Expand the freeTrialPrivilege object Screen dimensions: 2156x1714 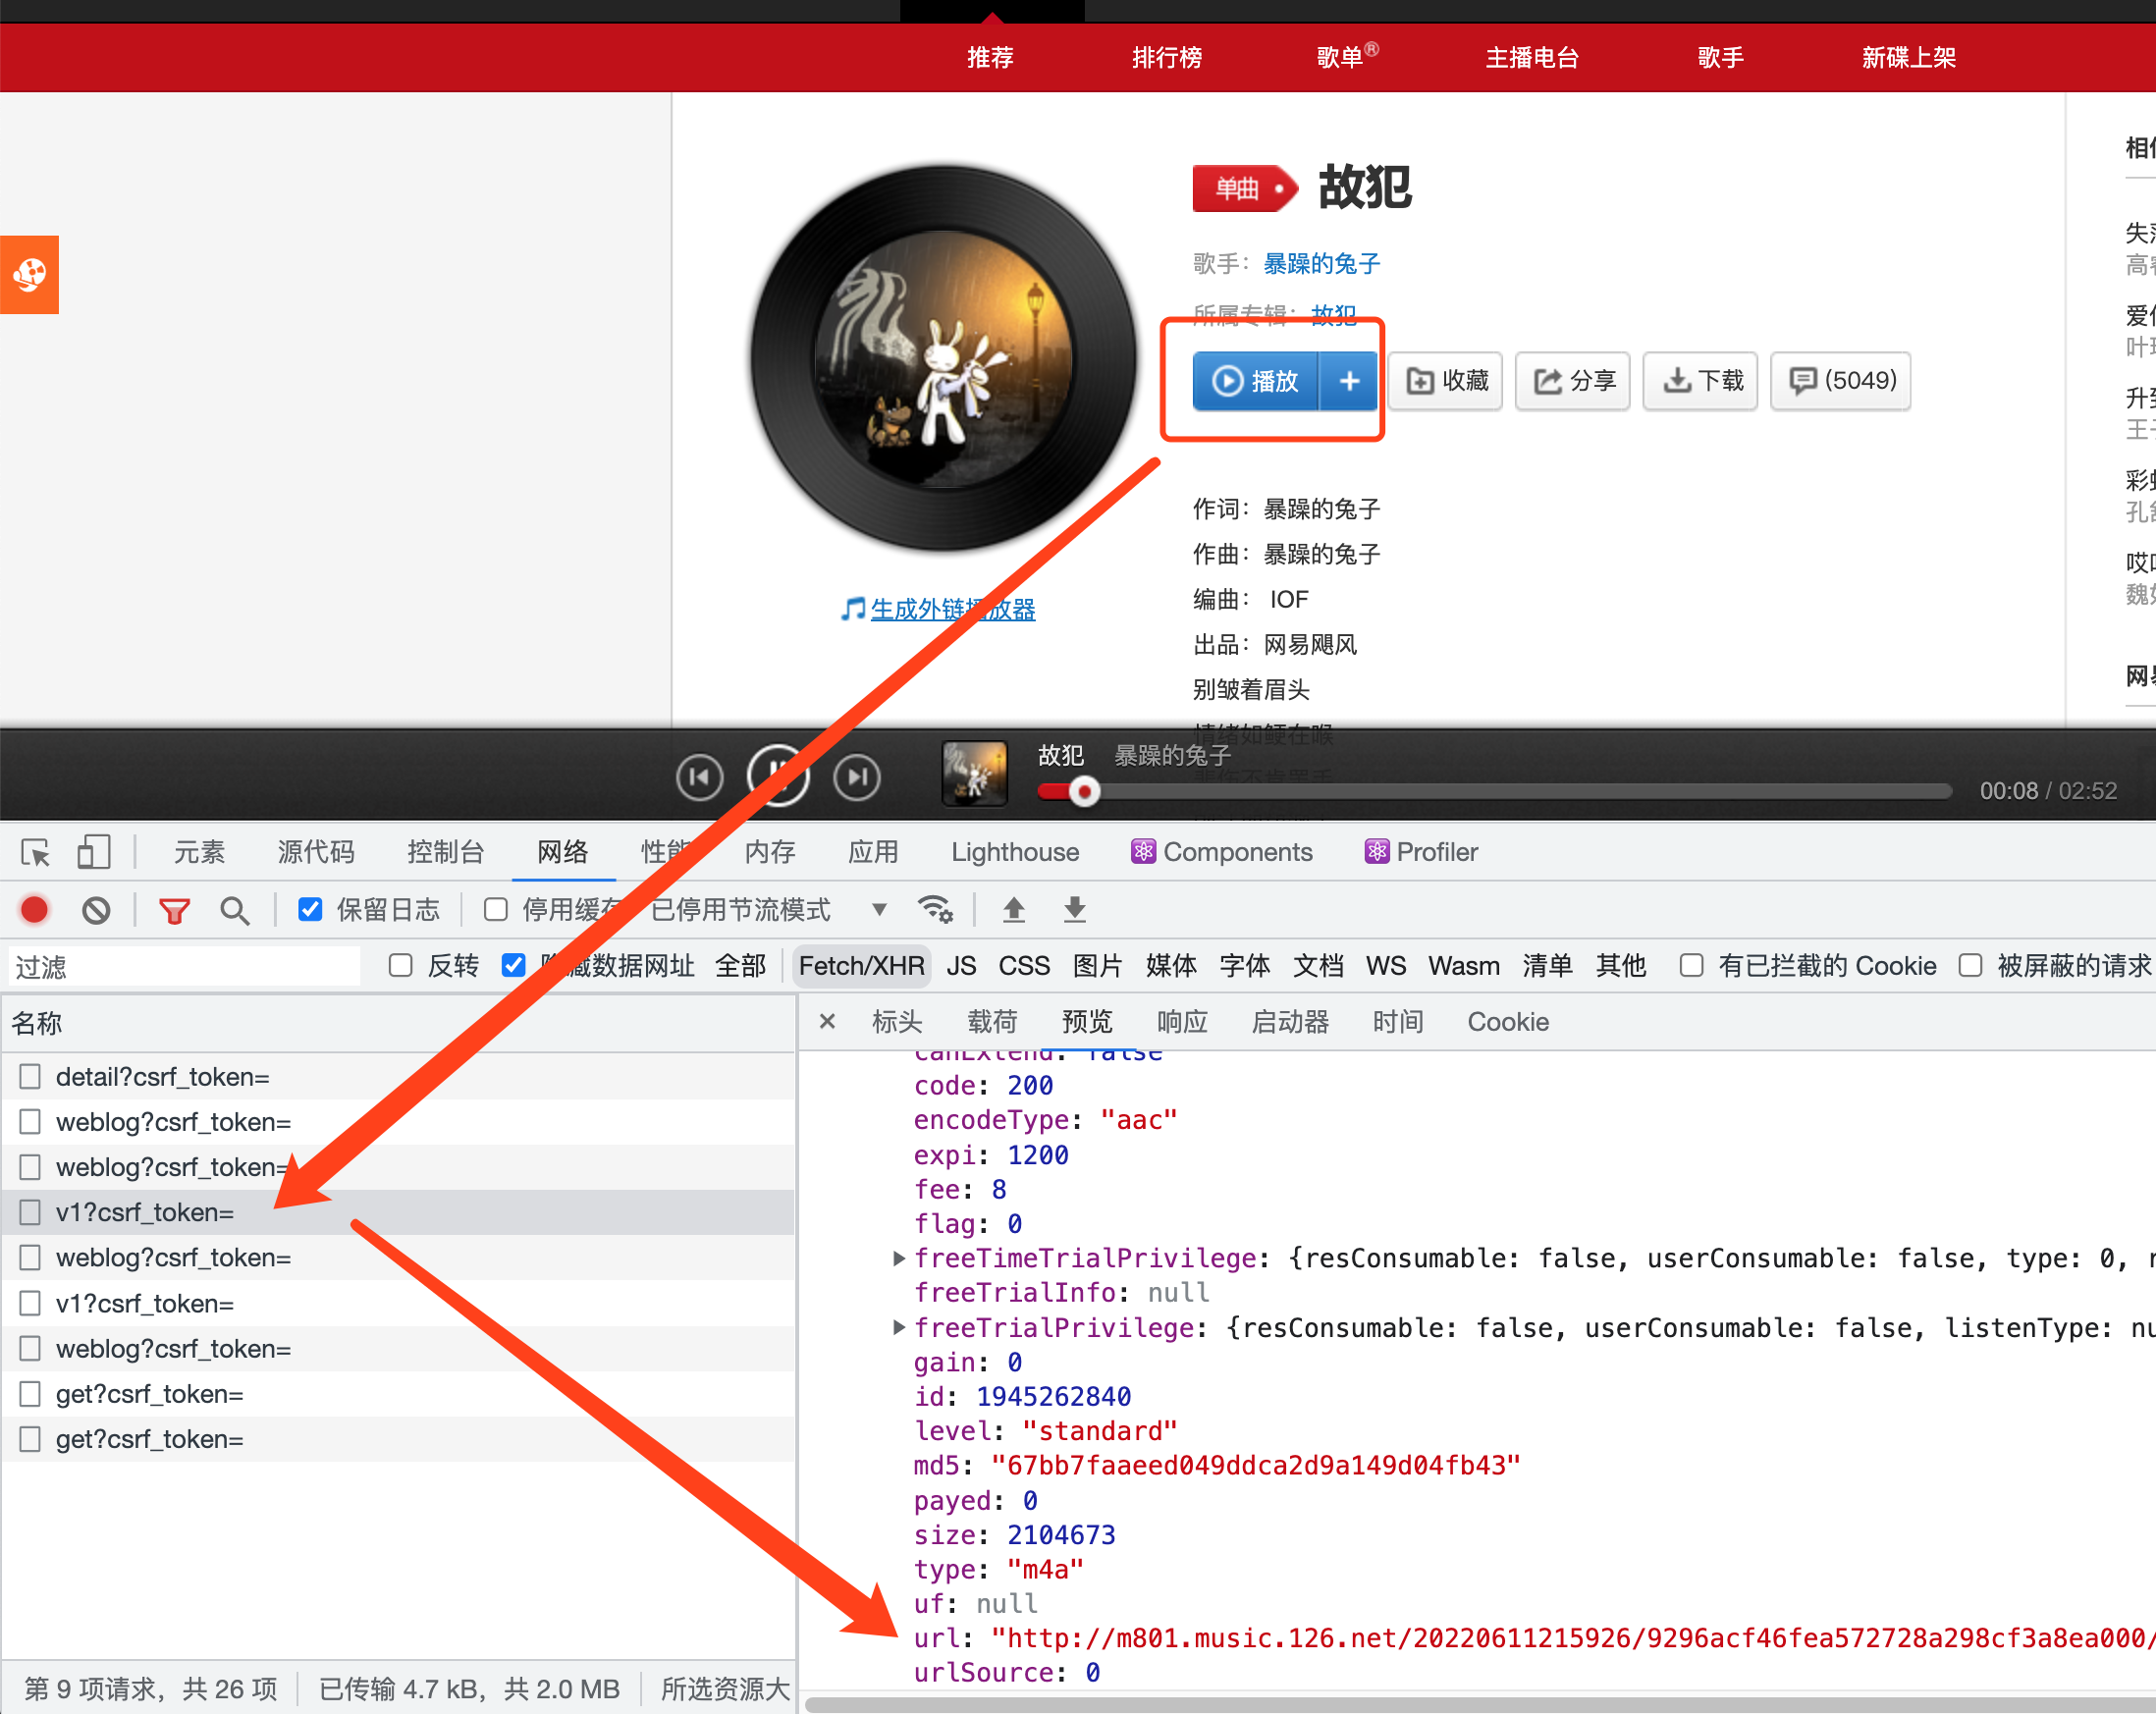[x=898, y=1327]
